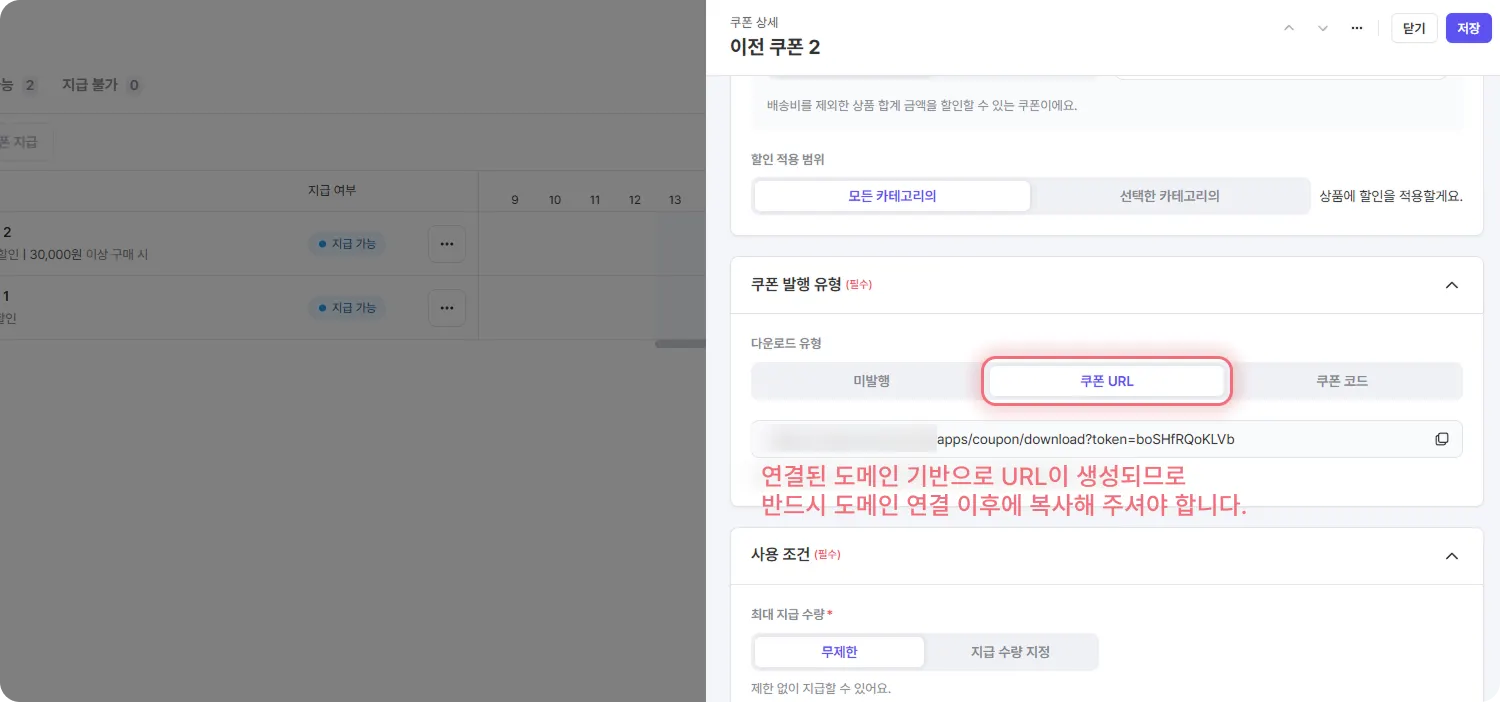
Task: Open more menu for 지급 가능 row 1
Action: pos(447,307)
